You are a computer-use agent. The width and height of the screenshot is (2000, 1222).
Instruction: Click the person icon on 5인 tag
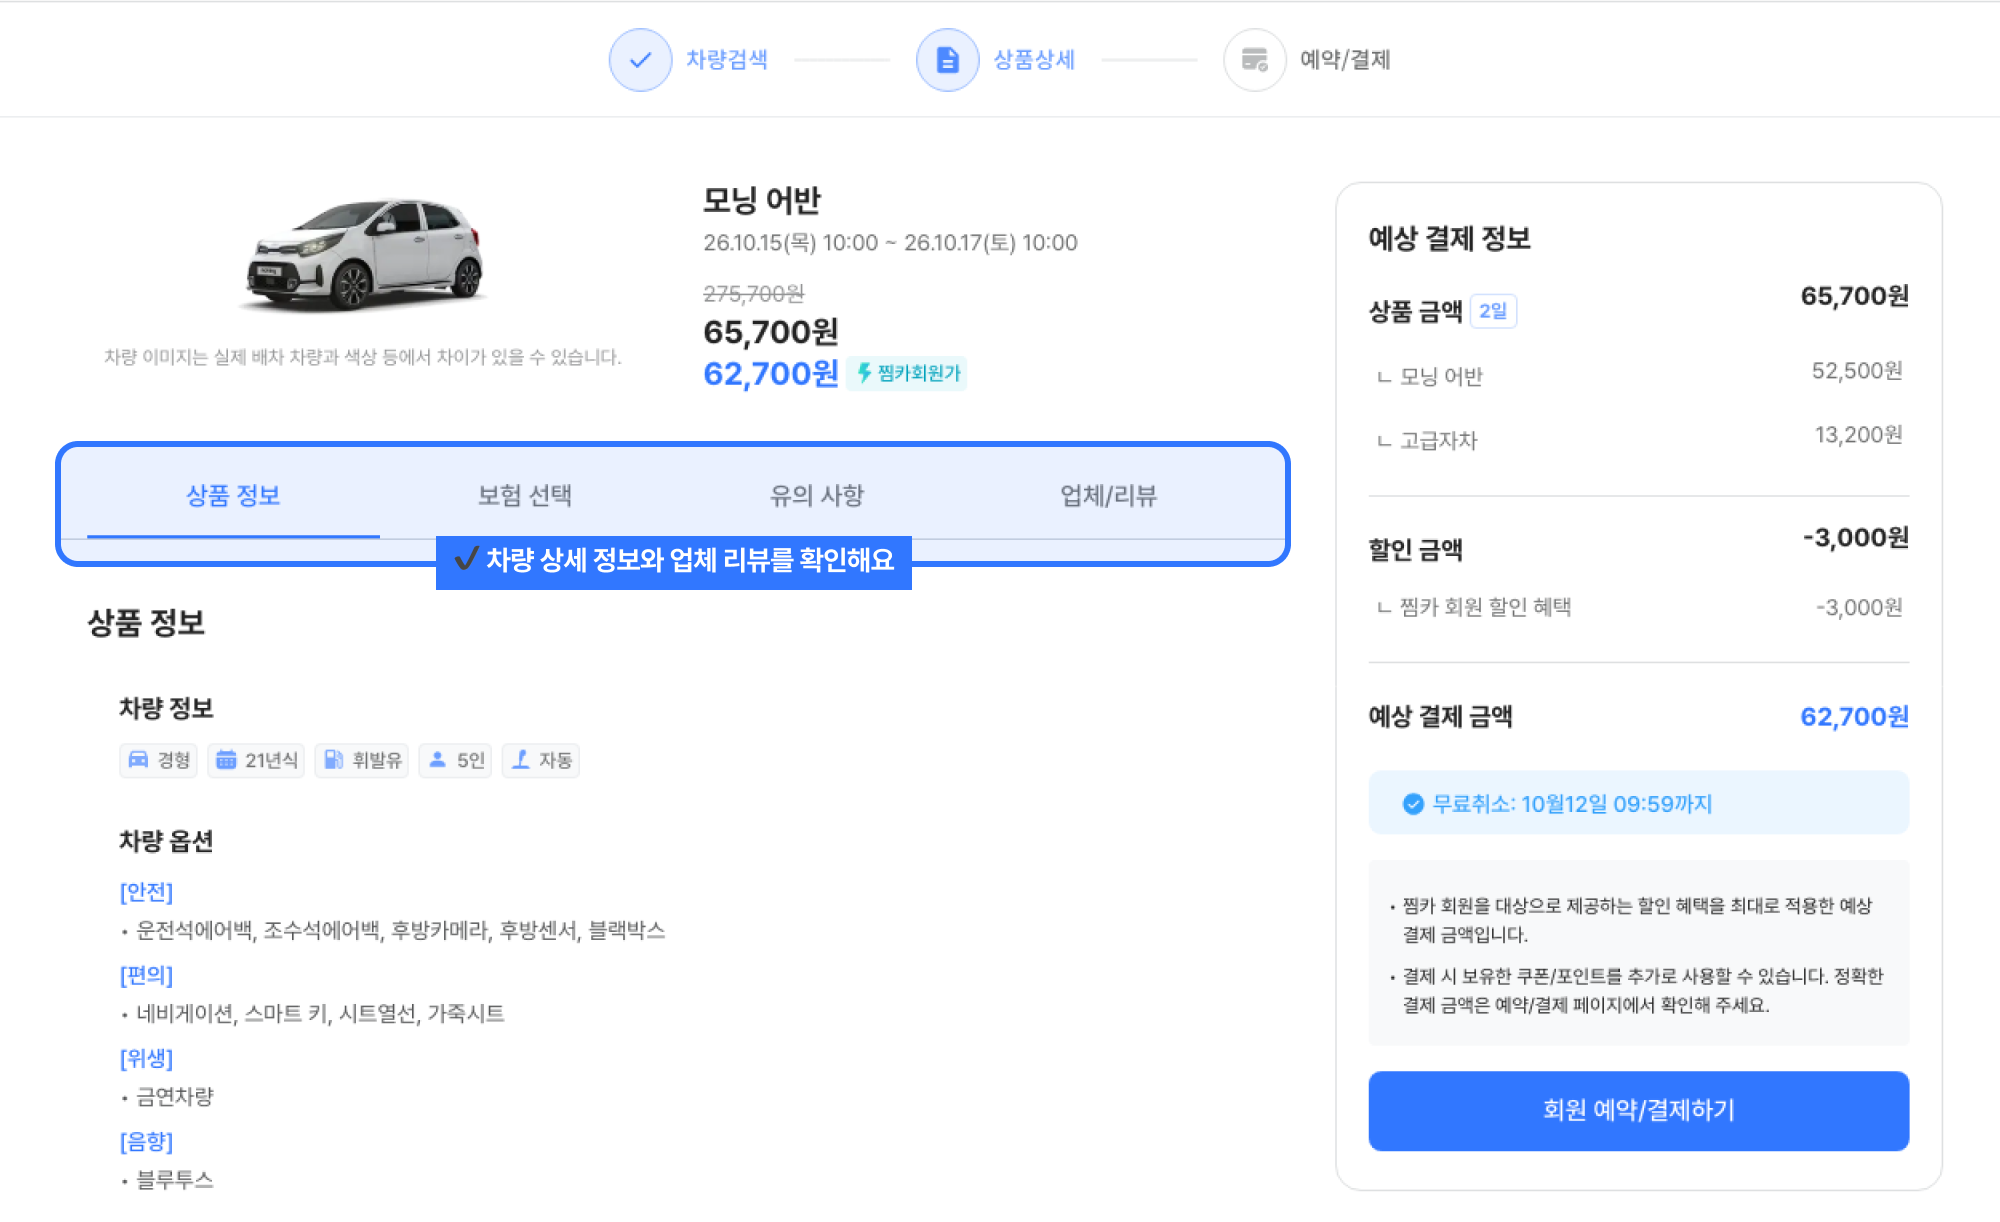click(x=437, y=760)
